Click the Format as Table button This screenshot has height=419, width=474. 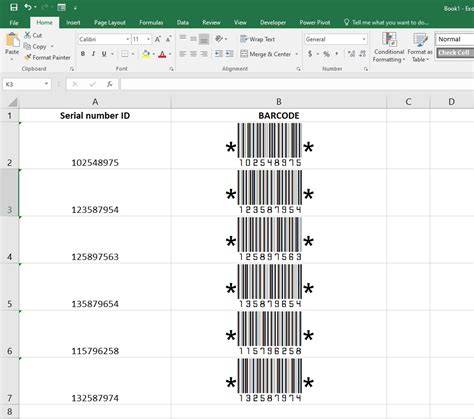(420, 47)
